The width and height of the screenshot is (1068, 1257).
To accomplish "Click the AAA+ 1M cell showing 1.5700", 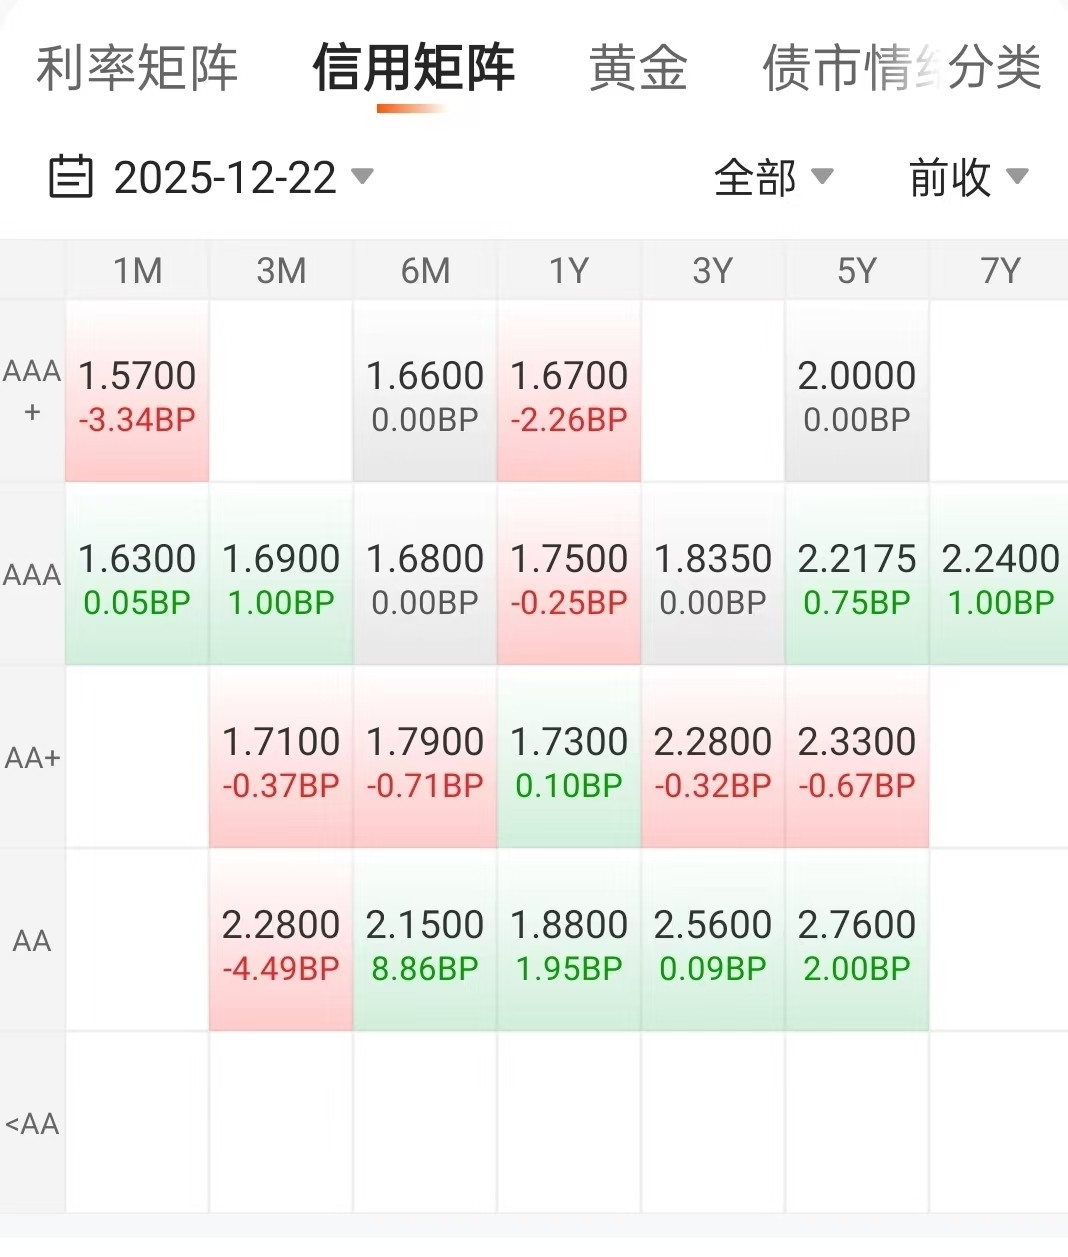I will pyautogui.click(x=137, y=393).
